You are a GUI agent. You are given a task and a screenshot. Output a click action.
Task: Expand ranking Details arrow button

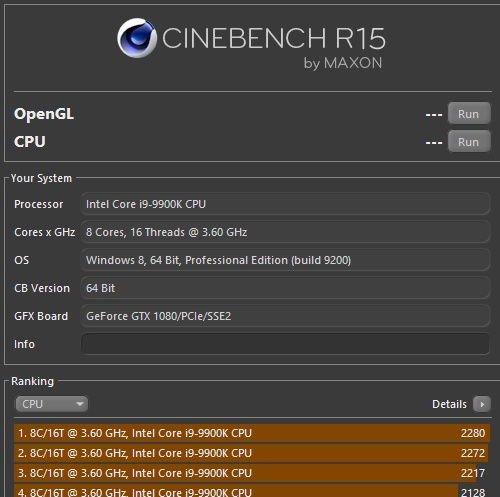[x=482, y=404]
